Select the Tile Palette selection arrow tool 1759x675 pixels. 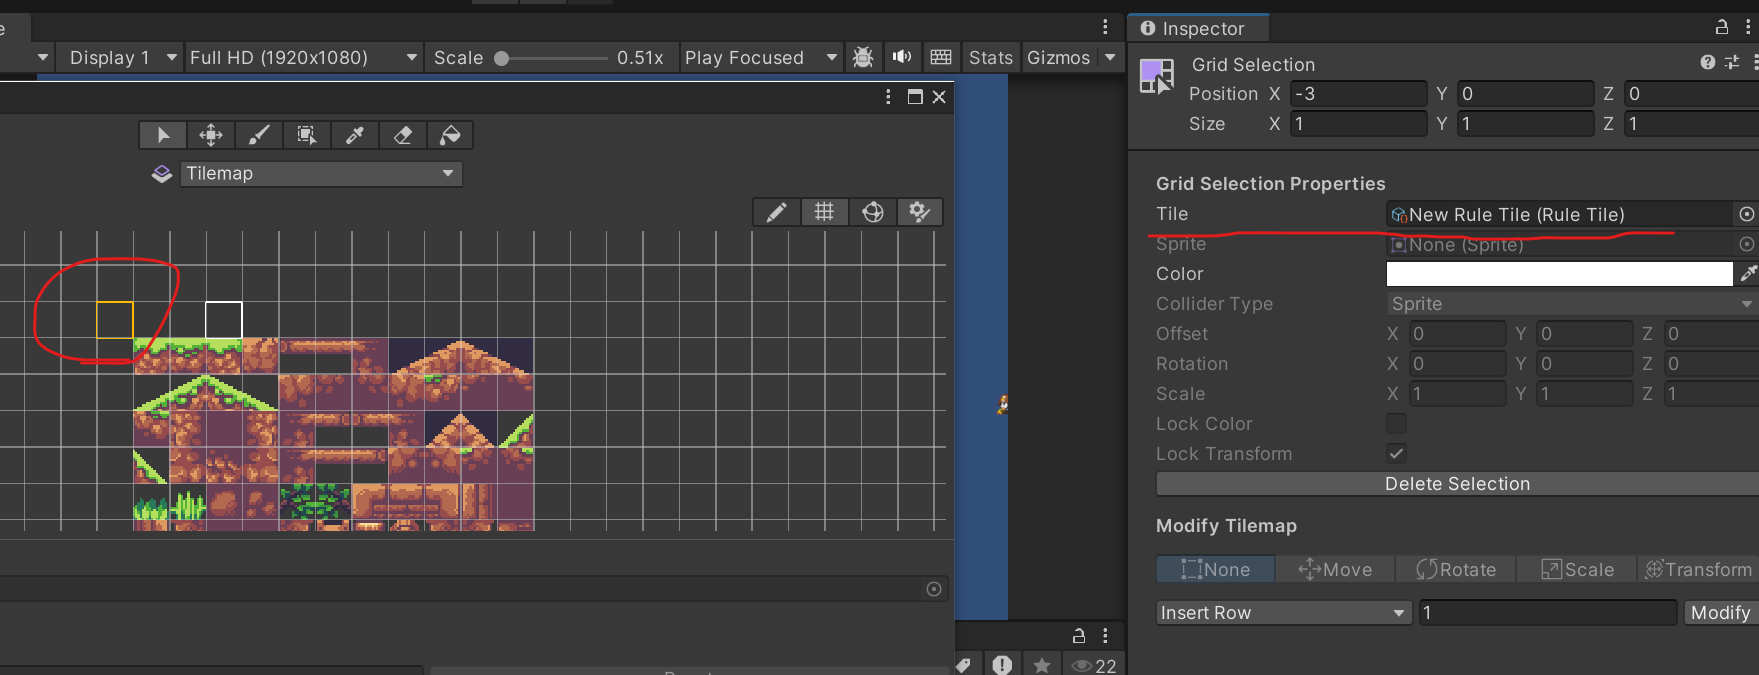pyautogui.click(x=162, y=135)
